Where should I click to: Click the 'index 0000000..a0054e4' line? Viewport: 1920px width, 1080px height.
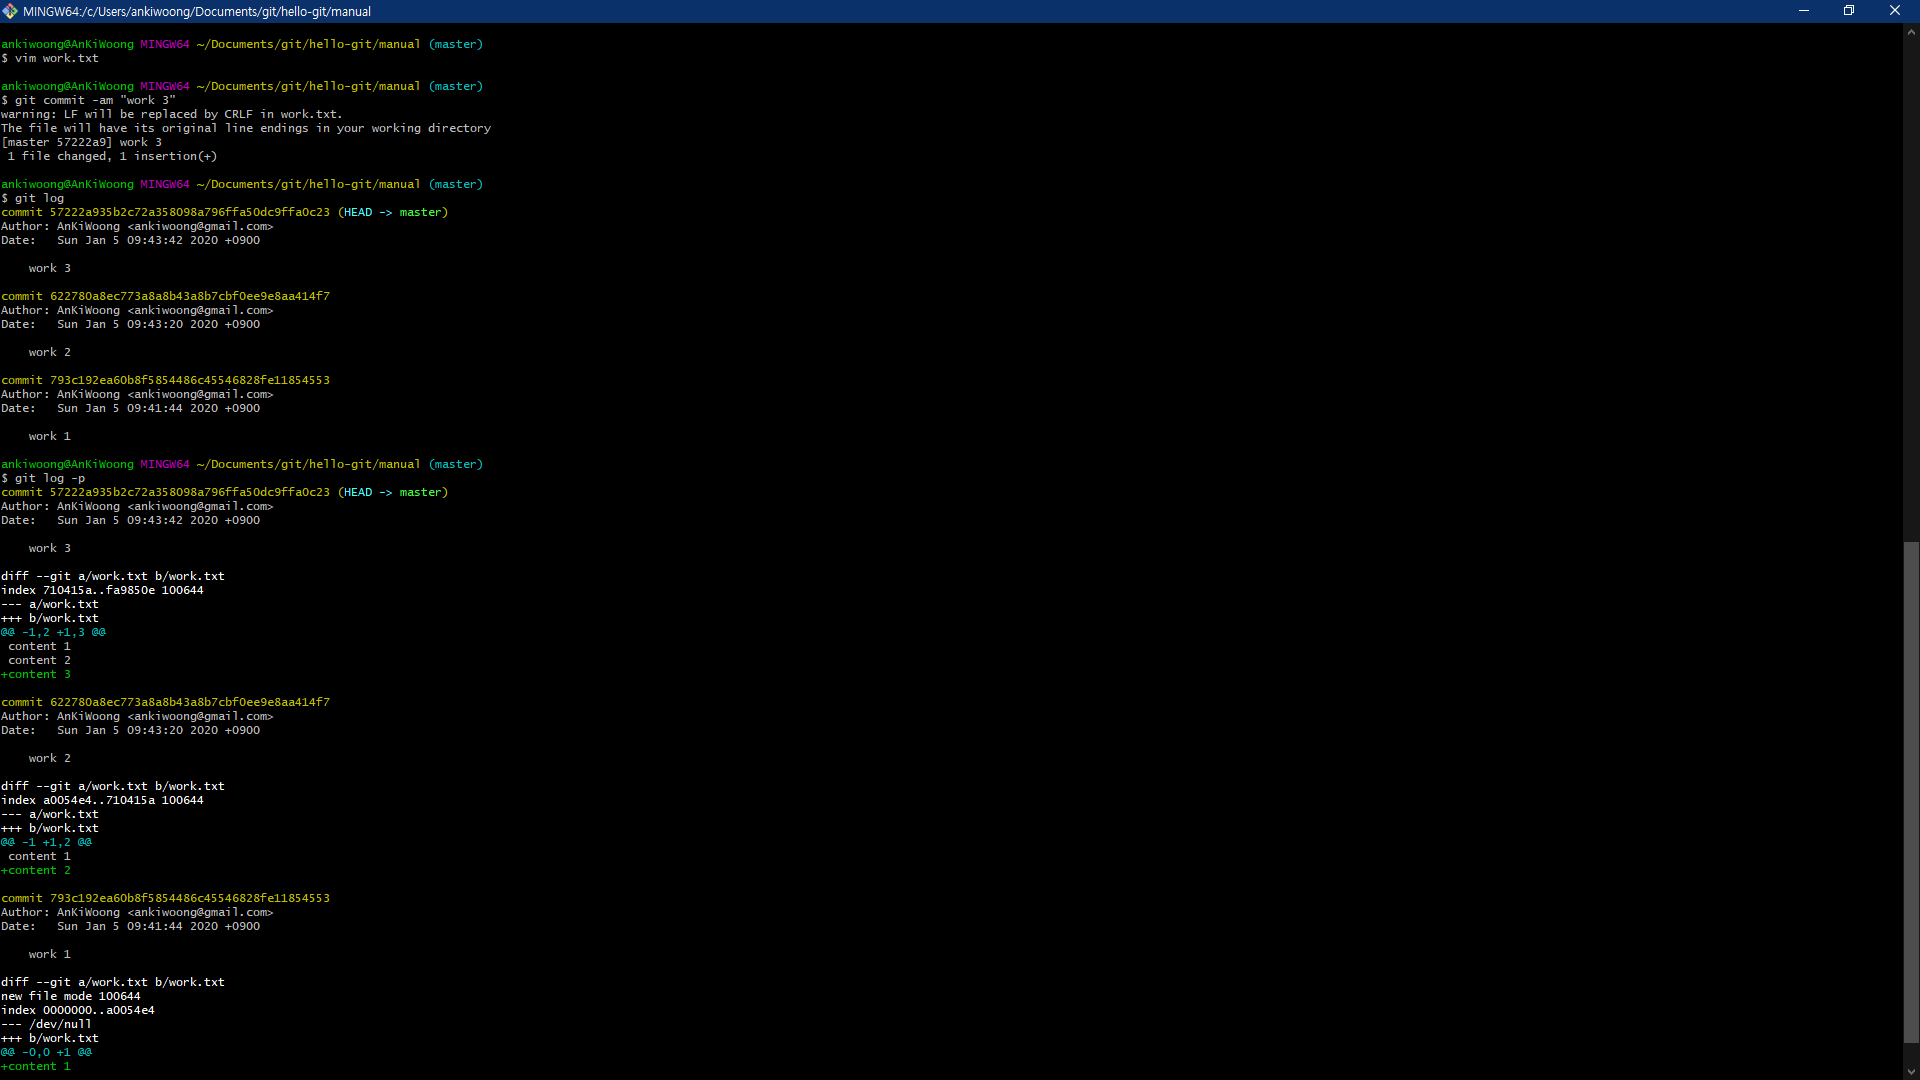click(78, 1010)
